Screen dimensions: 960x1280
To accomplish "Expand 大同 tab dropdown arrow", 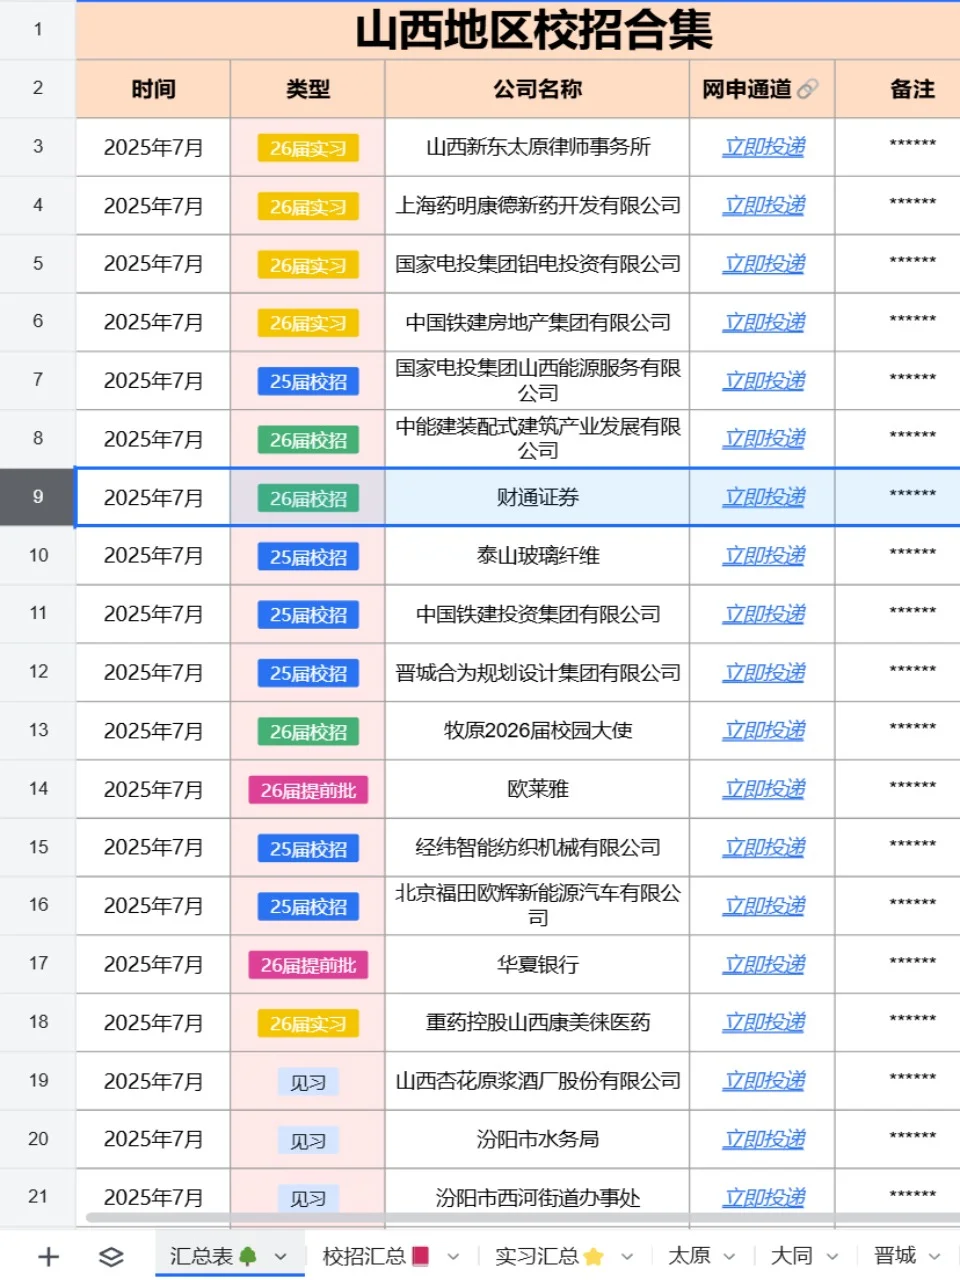I will point(832,1257).
